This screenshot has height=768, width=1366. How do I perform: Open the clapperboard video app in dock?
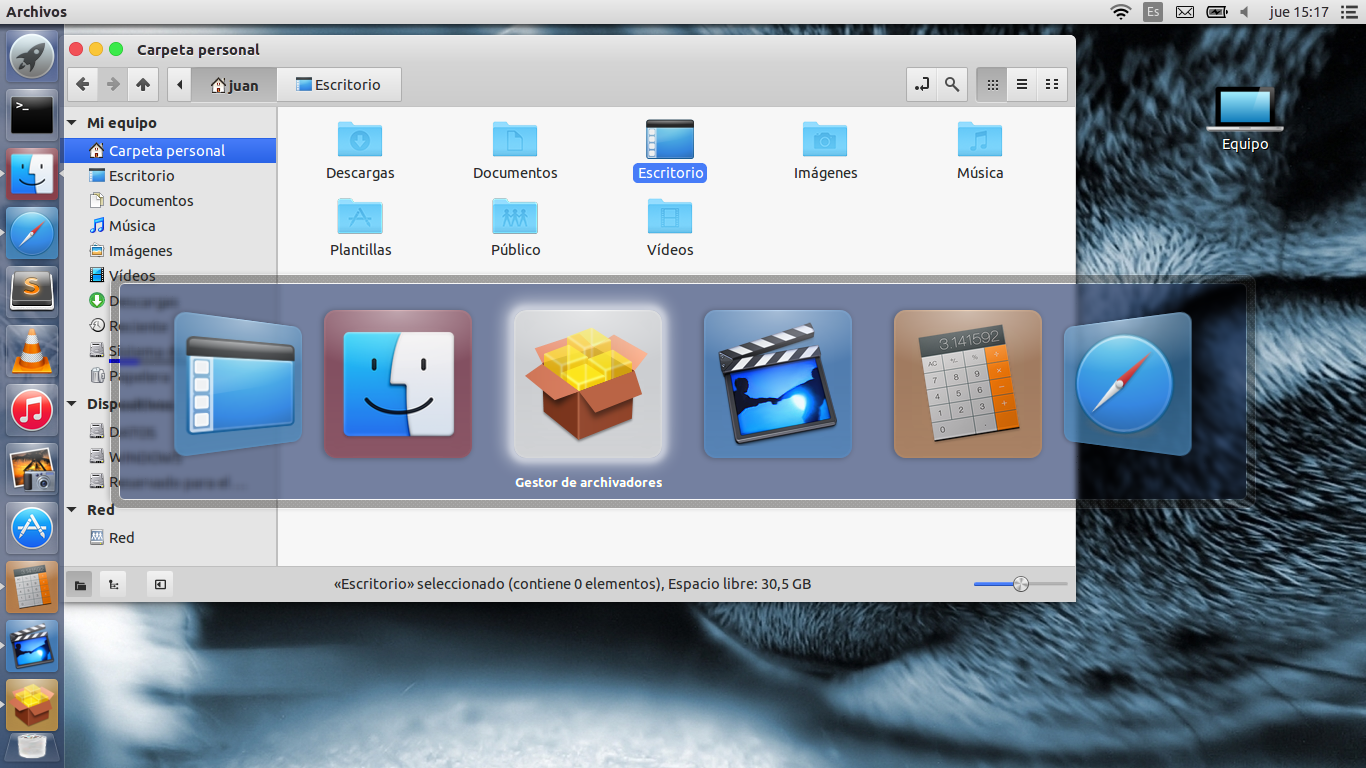(x=32, y=645)
